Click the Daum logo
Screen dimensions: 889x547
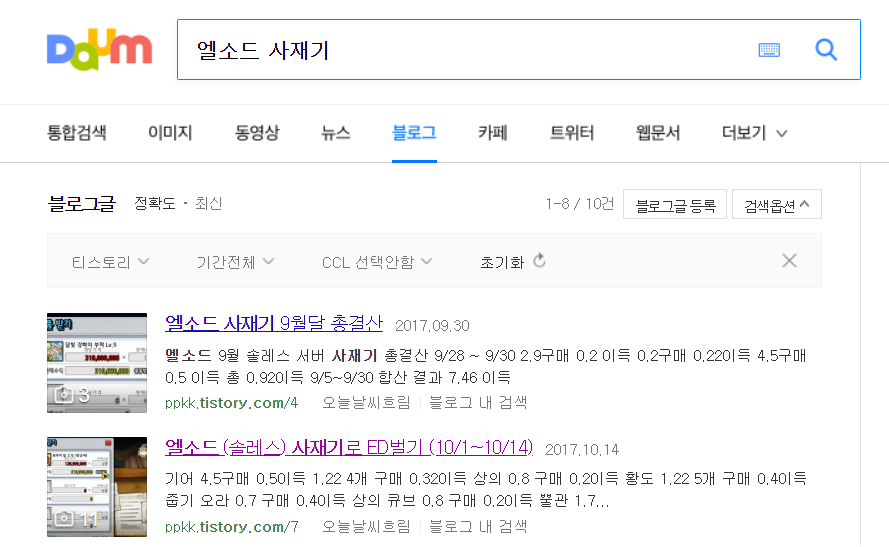[99, 49]
